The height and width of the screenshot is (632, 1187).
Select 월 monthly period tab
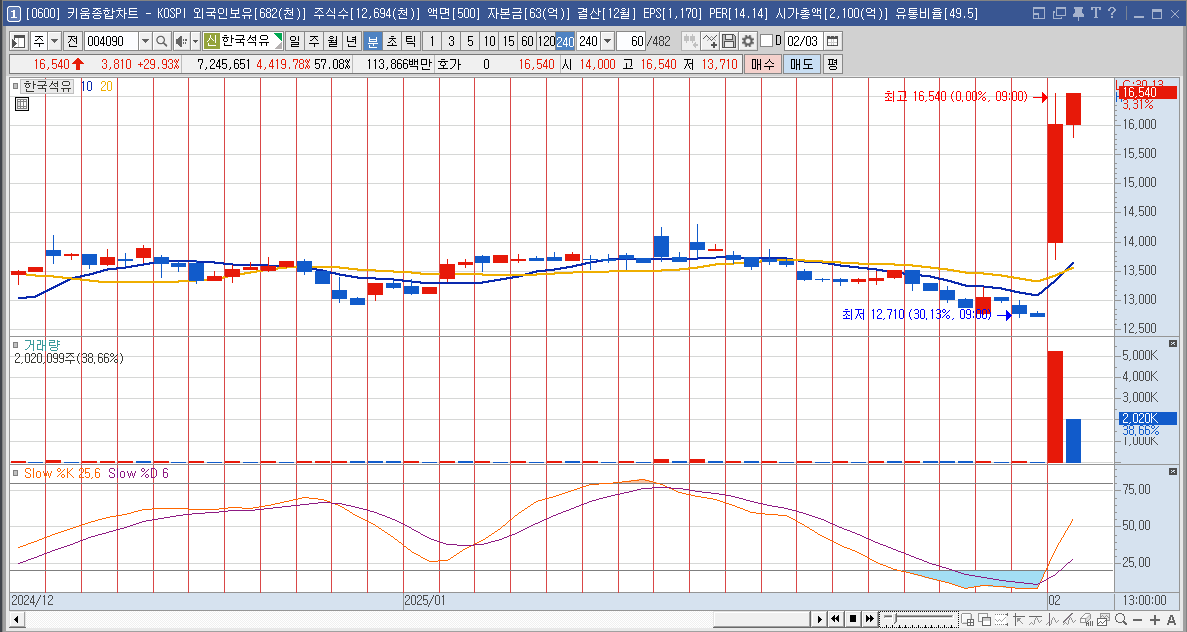click(x=333, y=41)
